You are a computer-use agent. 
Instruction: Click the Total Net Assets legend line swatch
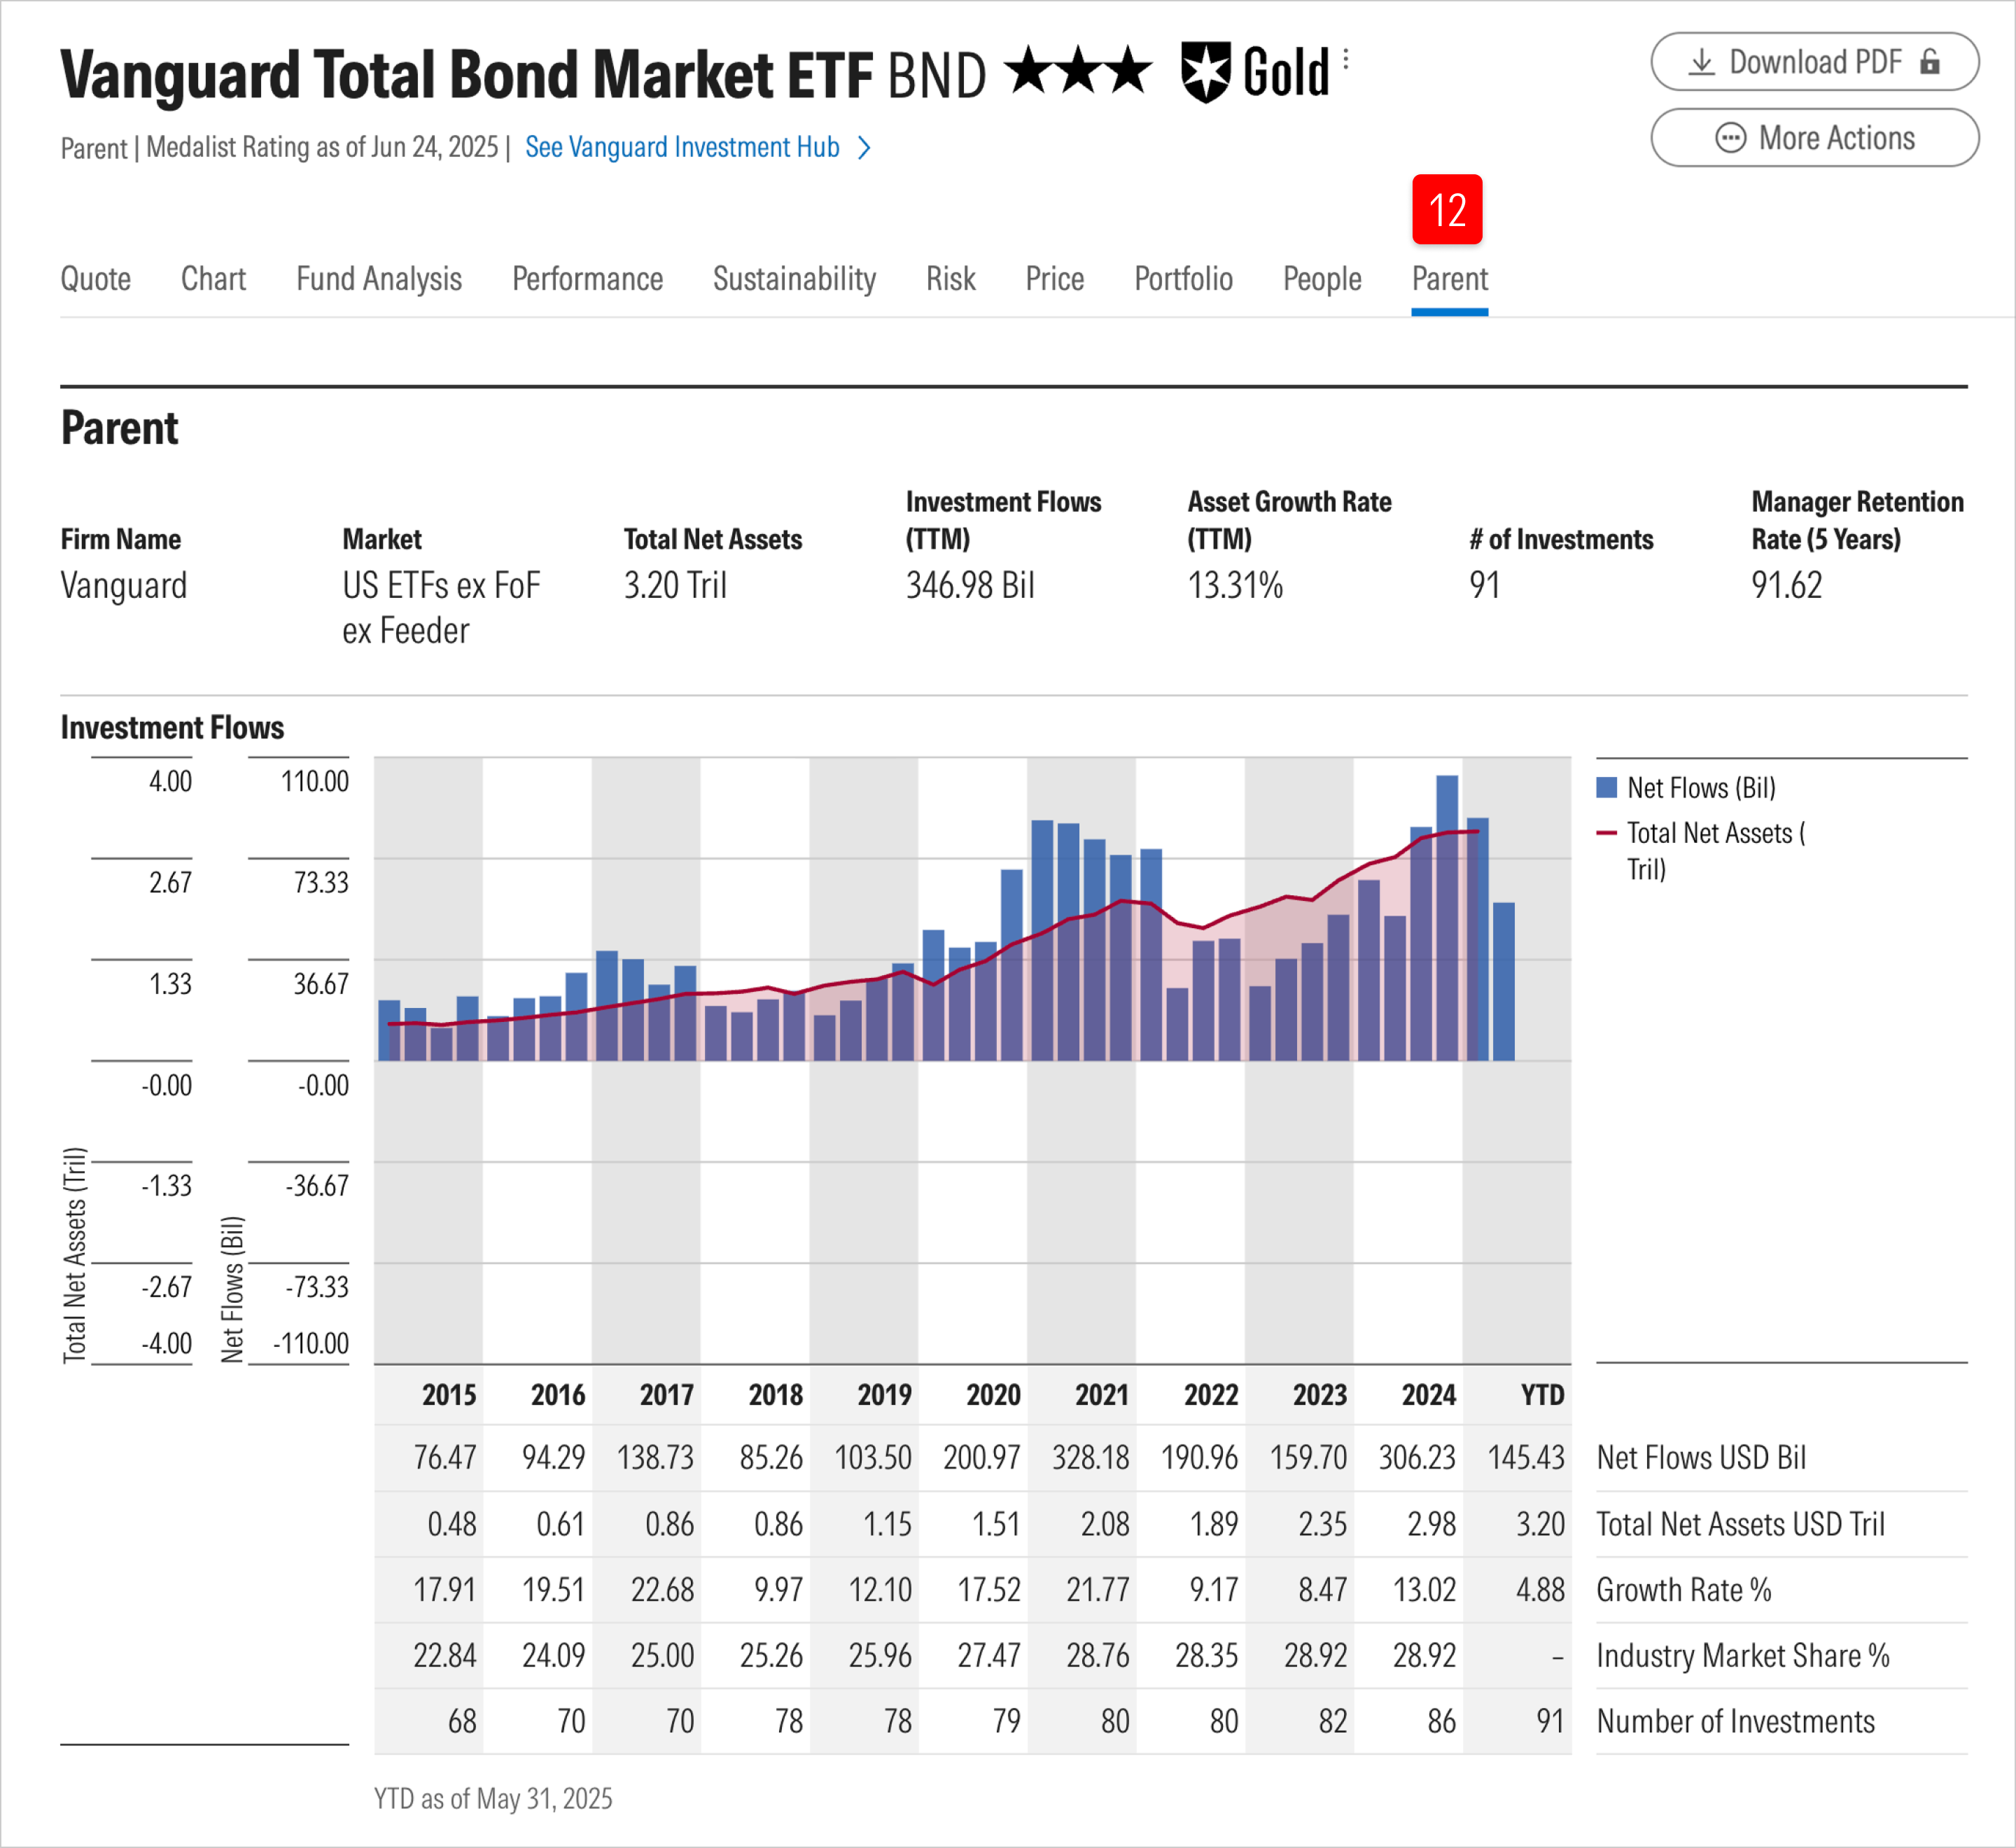coord(1607,833)
